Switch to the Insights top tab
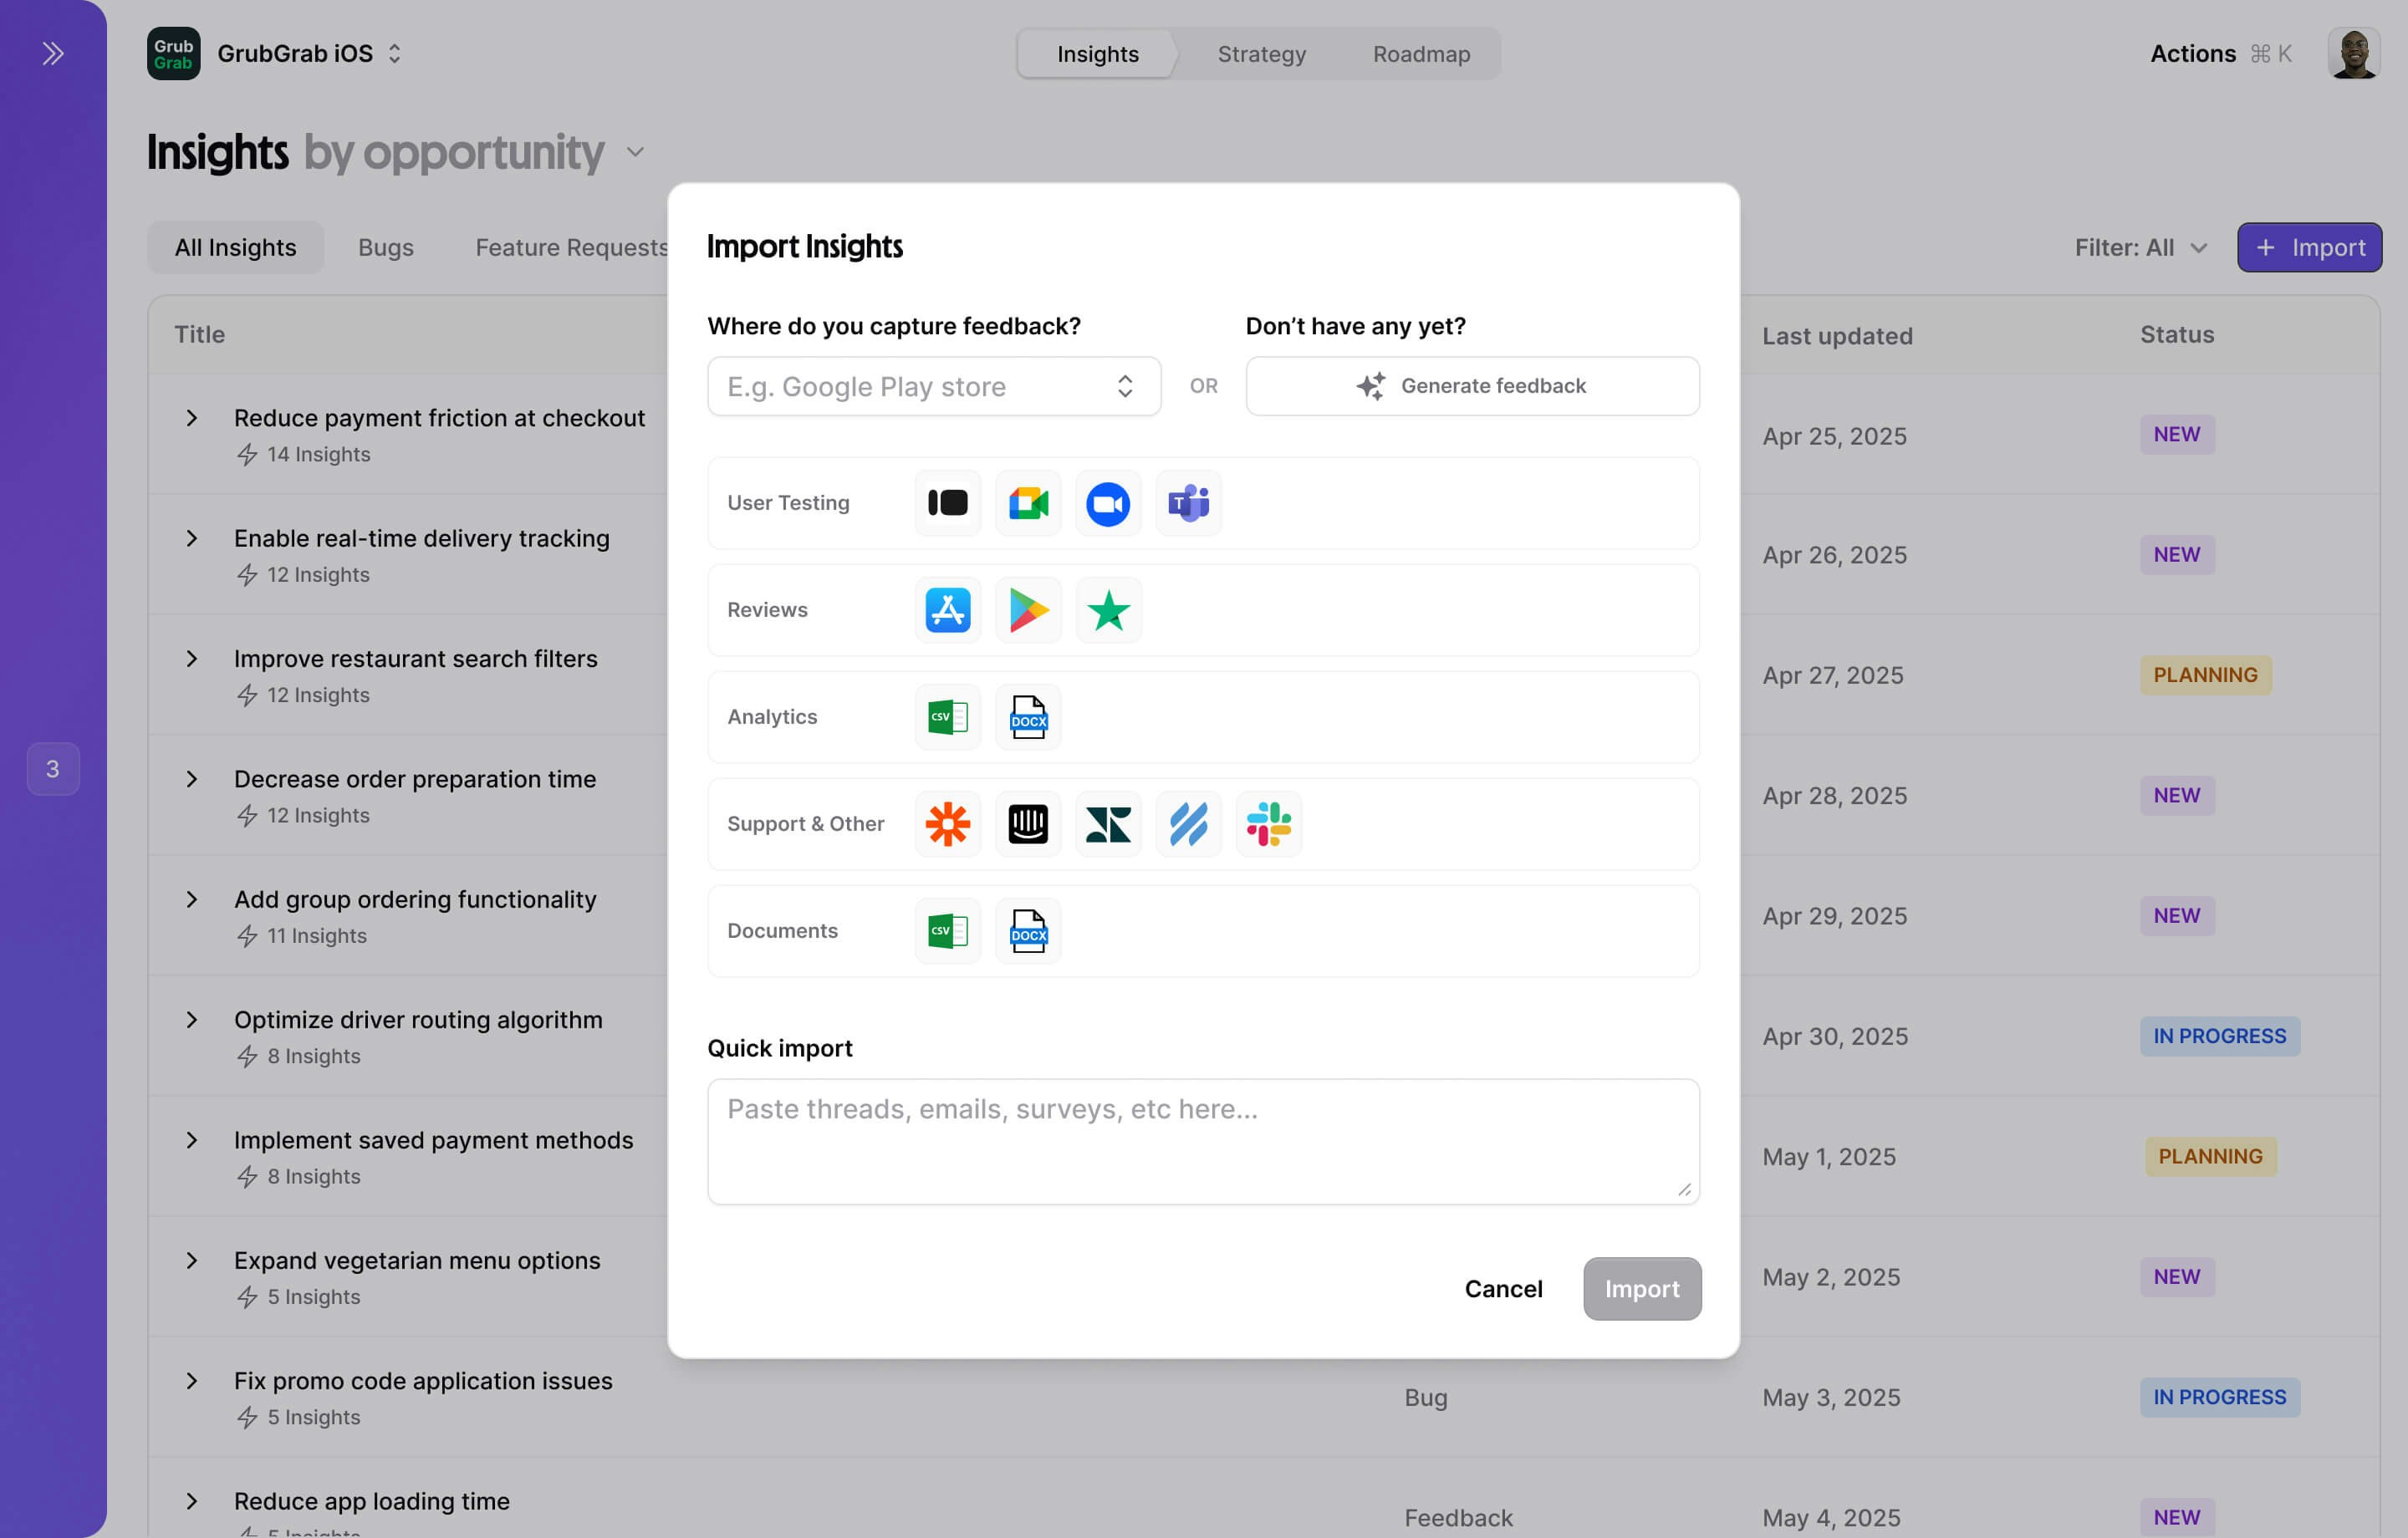2408x1538 pixels. (x=1097, y=54)
